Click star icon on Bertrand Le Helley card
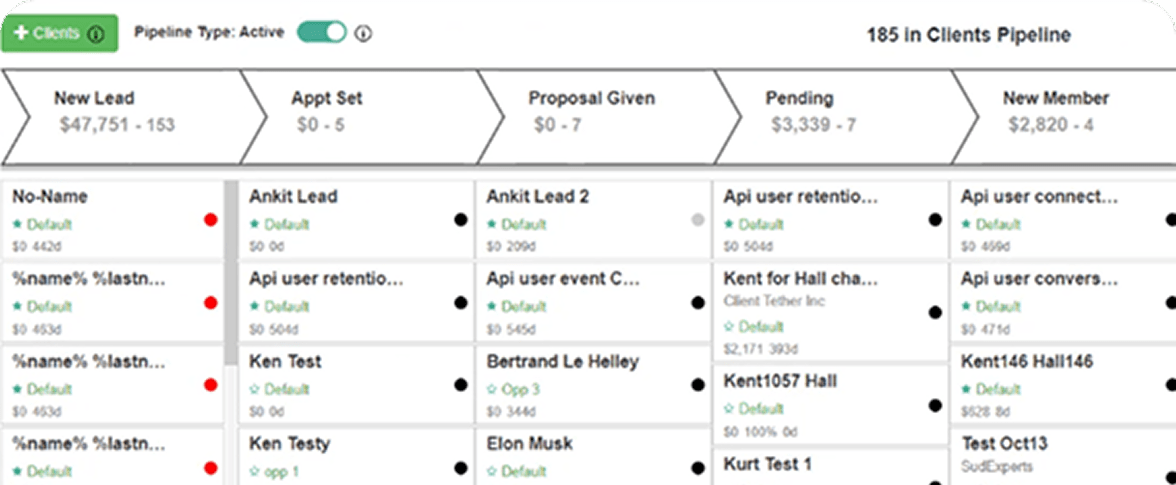The width and height of the screenshot is (1176, 485). [492, 389]
